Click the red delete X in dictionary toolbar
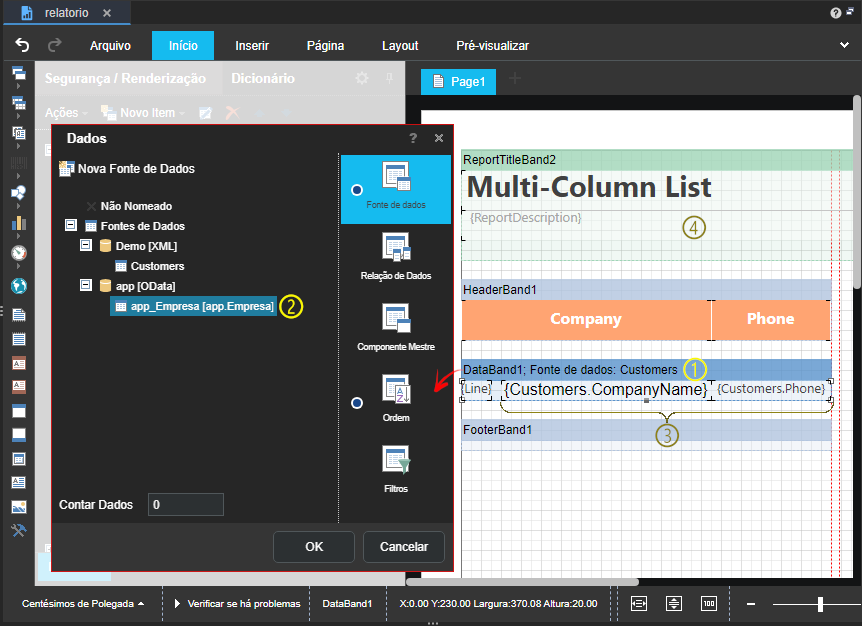This screenshot has width=862, height=626. click(x=233, y=113)
